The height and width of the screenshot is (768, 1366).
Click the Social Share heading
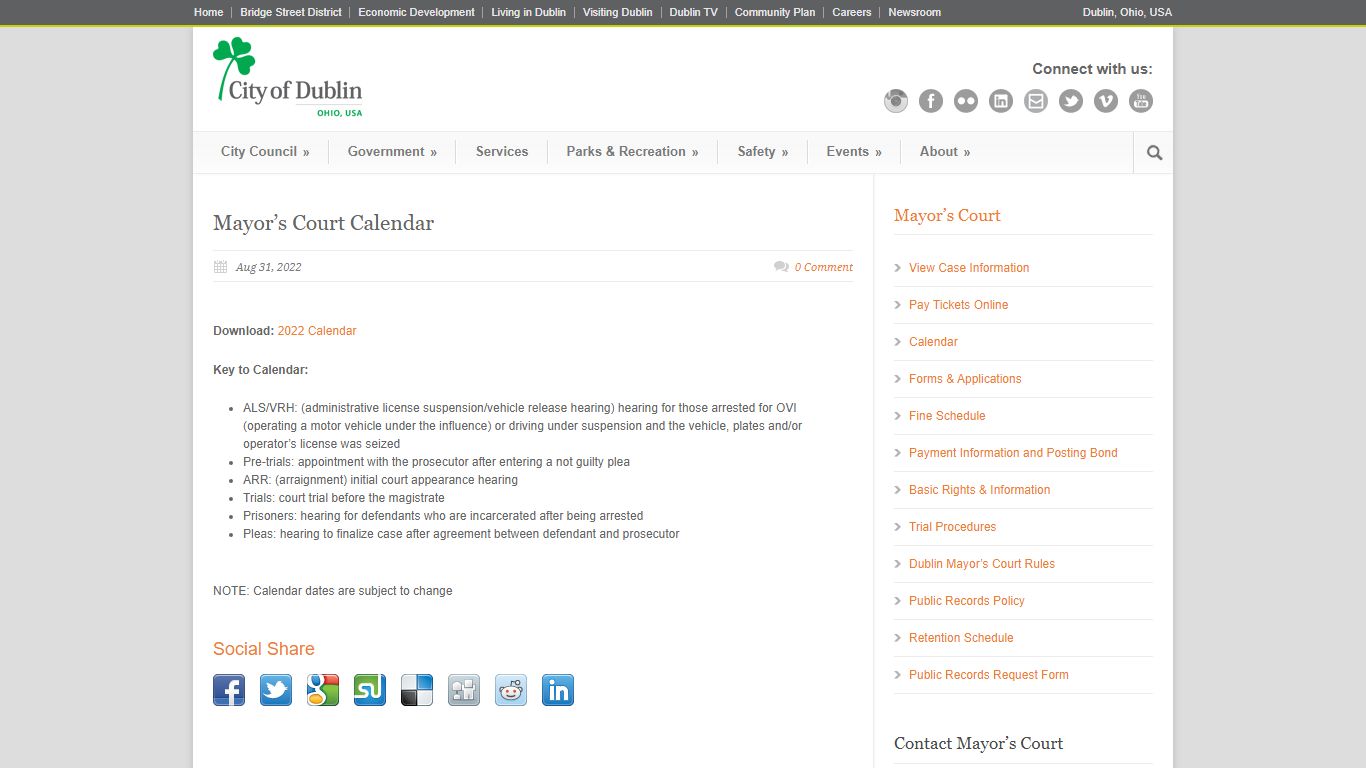point(264,649)
